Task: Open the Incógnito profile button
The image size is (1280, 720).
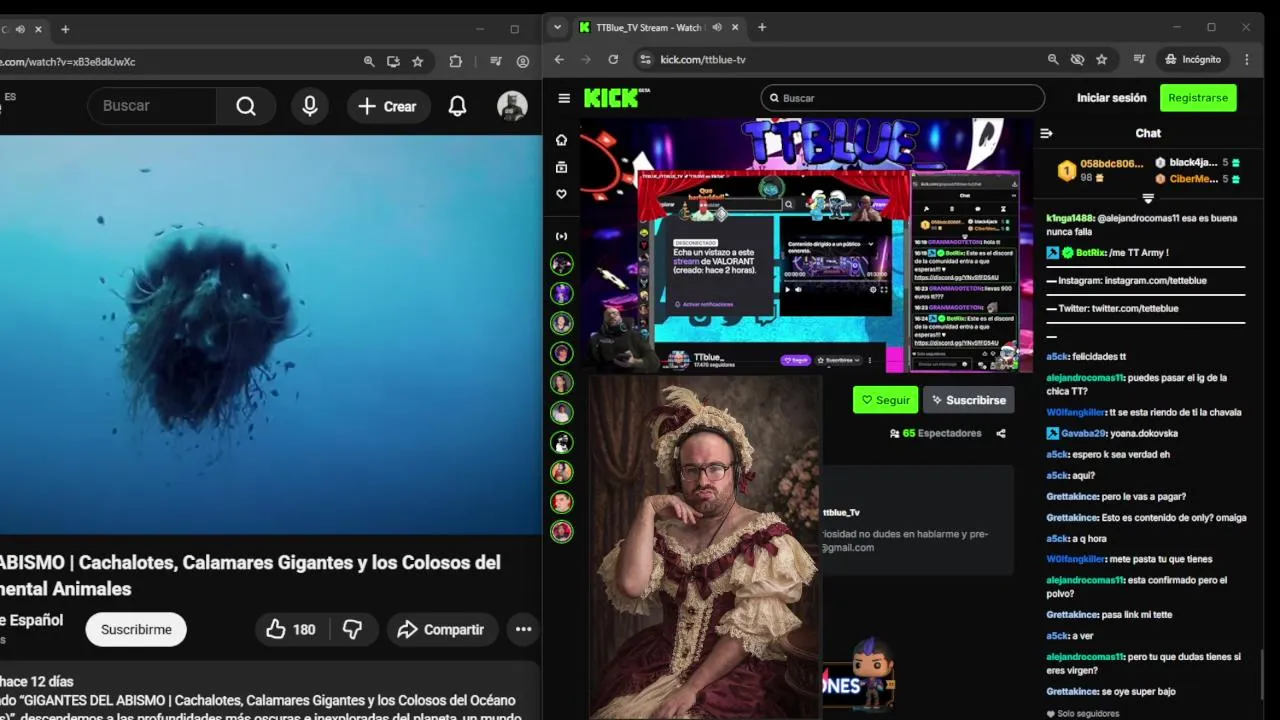Action: point(1193,60)
